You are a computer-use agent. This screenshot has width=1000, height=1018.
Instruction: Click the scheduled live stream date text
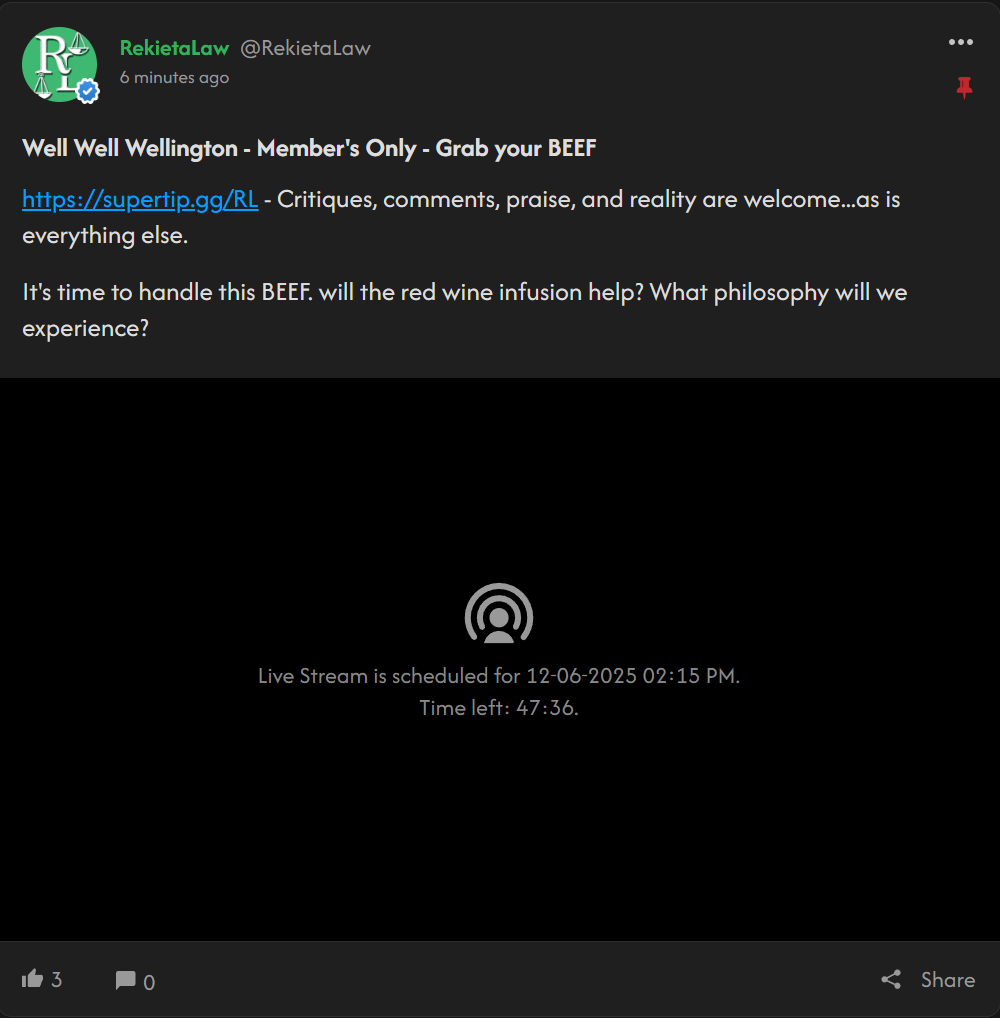point(499,676)
